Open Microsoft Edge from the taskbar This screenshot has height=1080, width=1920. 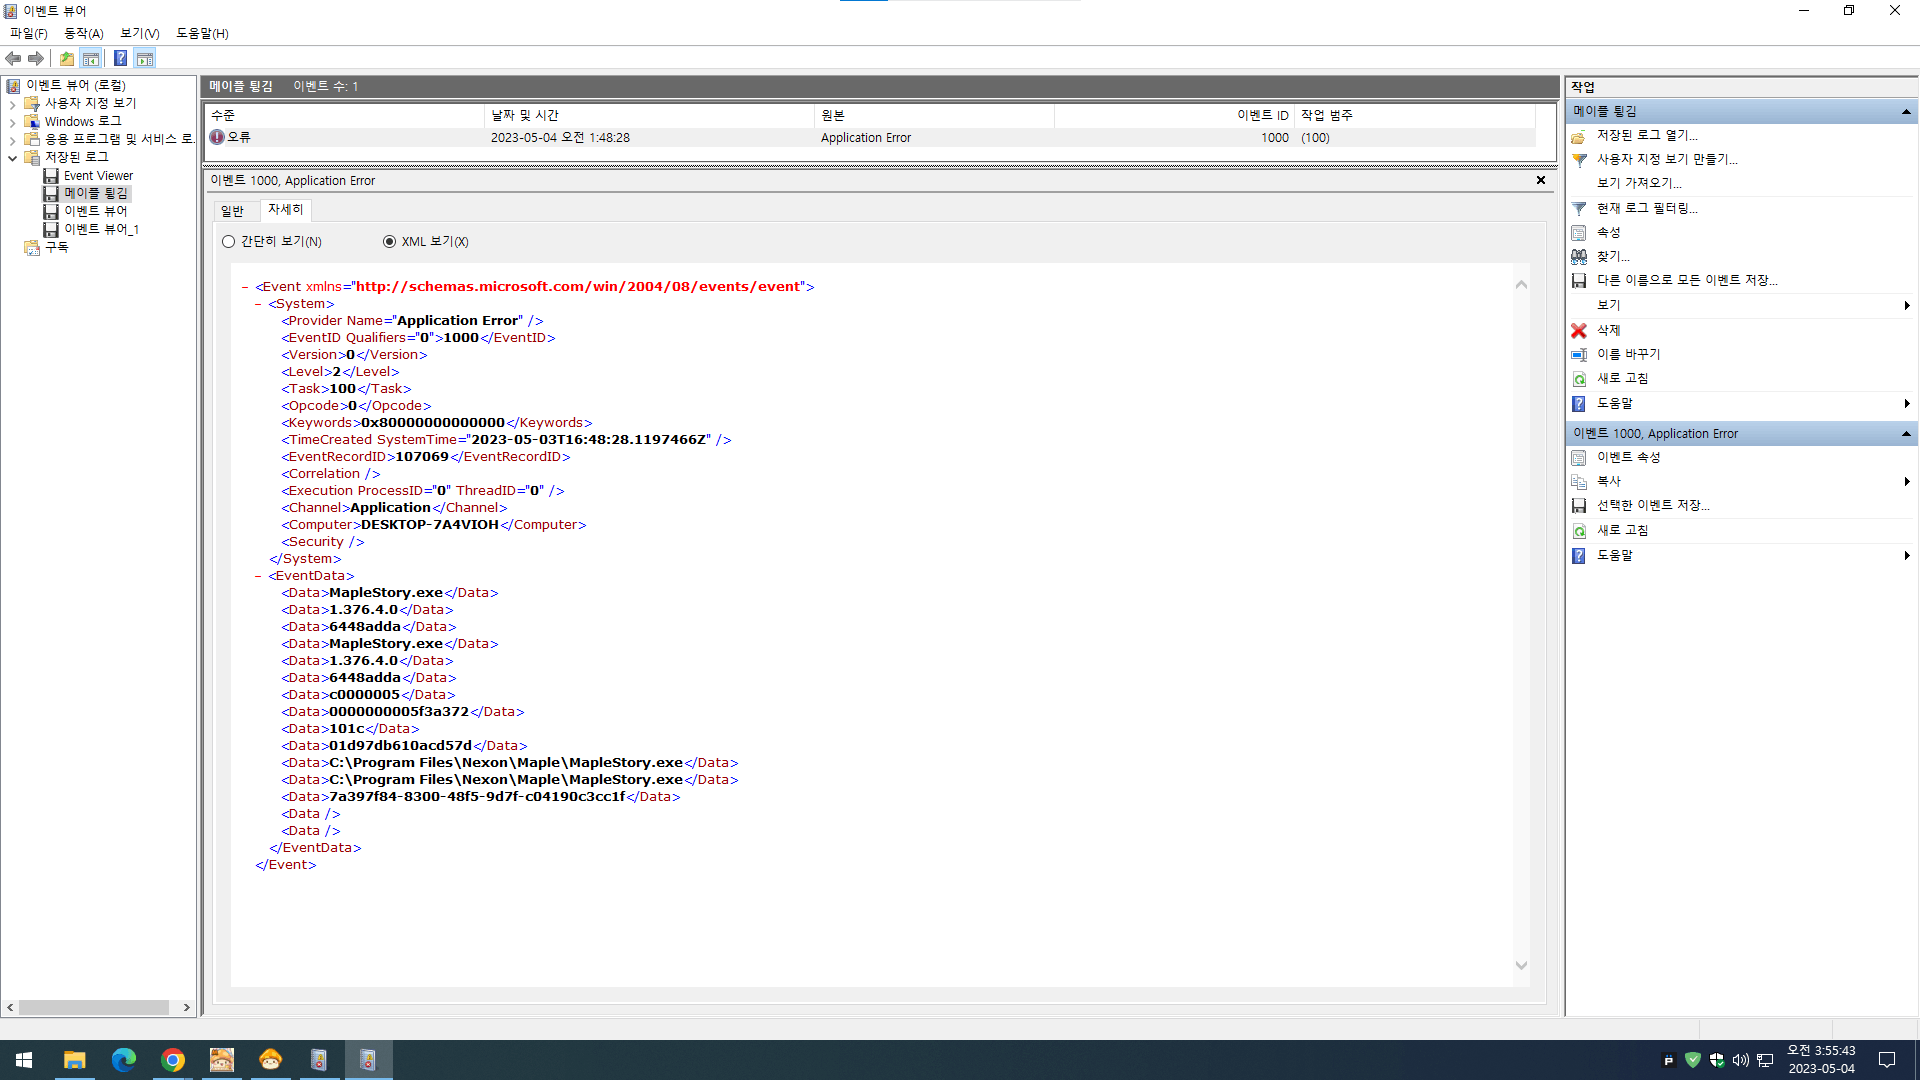point(123,1060)
